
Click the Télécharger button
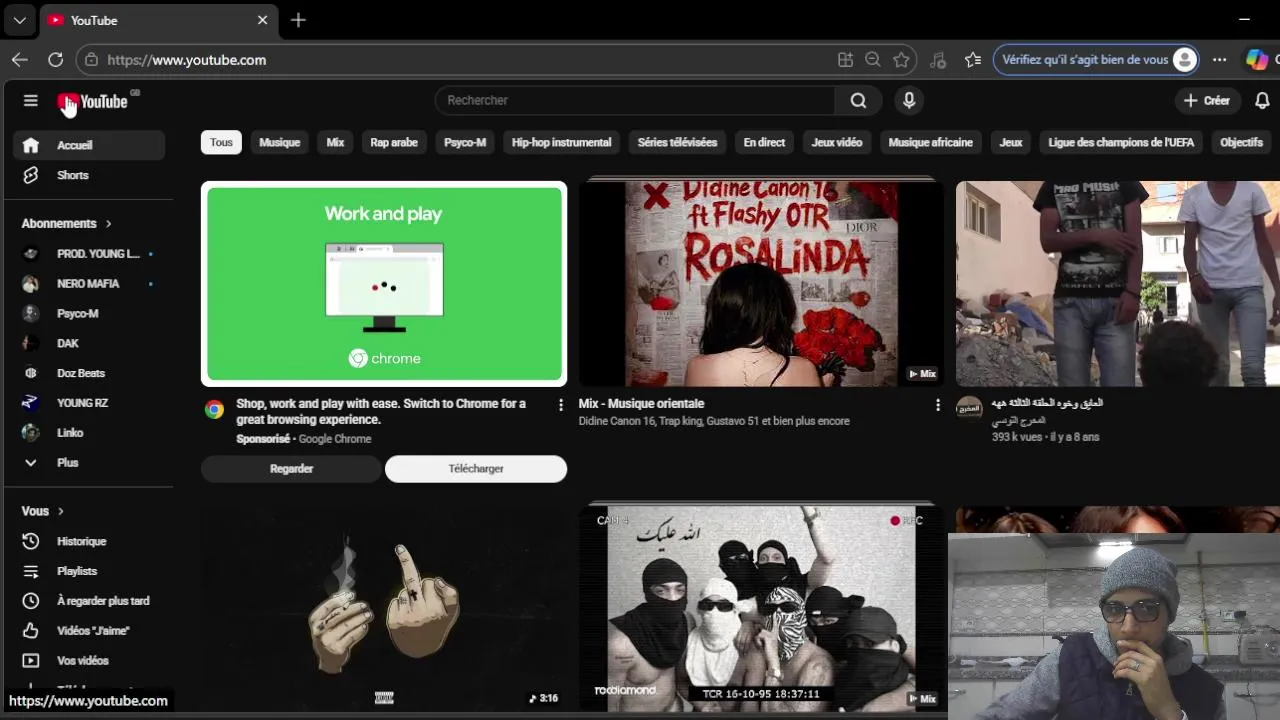(x=476, y=469)
